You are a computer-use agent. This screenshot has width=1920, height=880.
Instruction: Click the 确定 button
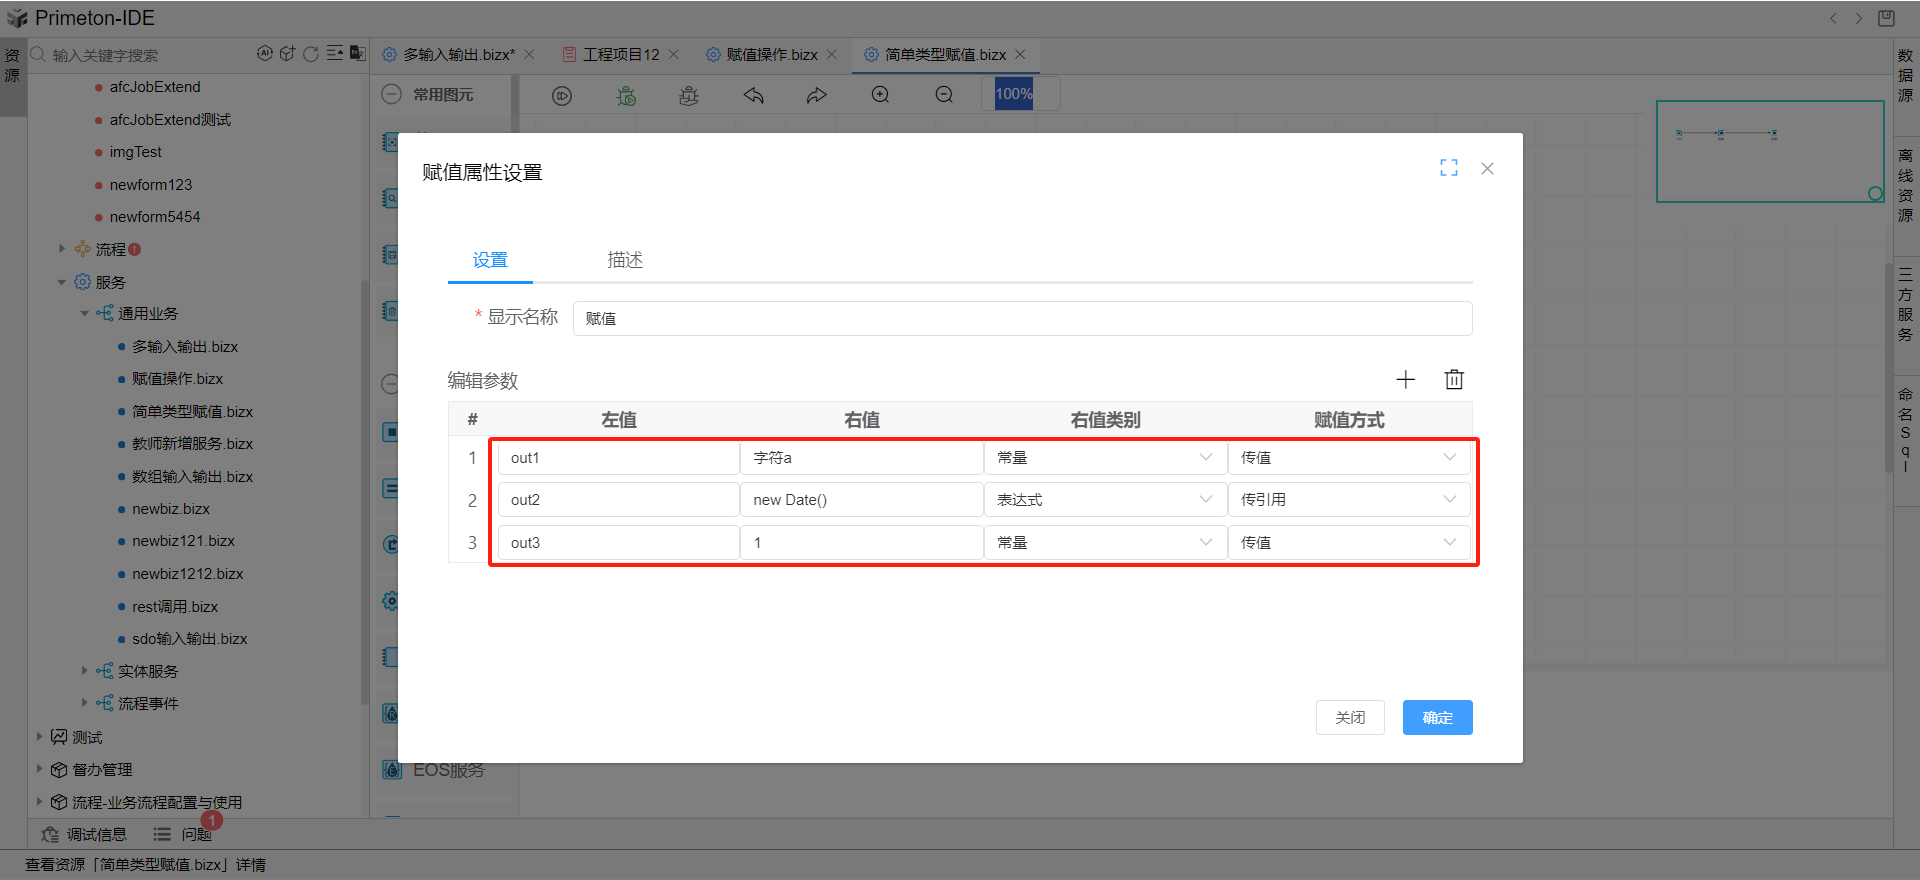click(x=1437, y=717)
